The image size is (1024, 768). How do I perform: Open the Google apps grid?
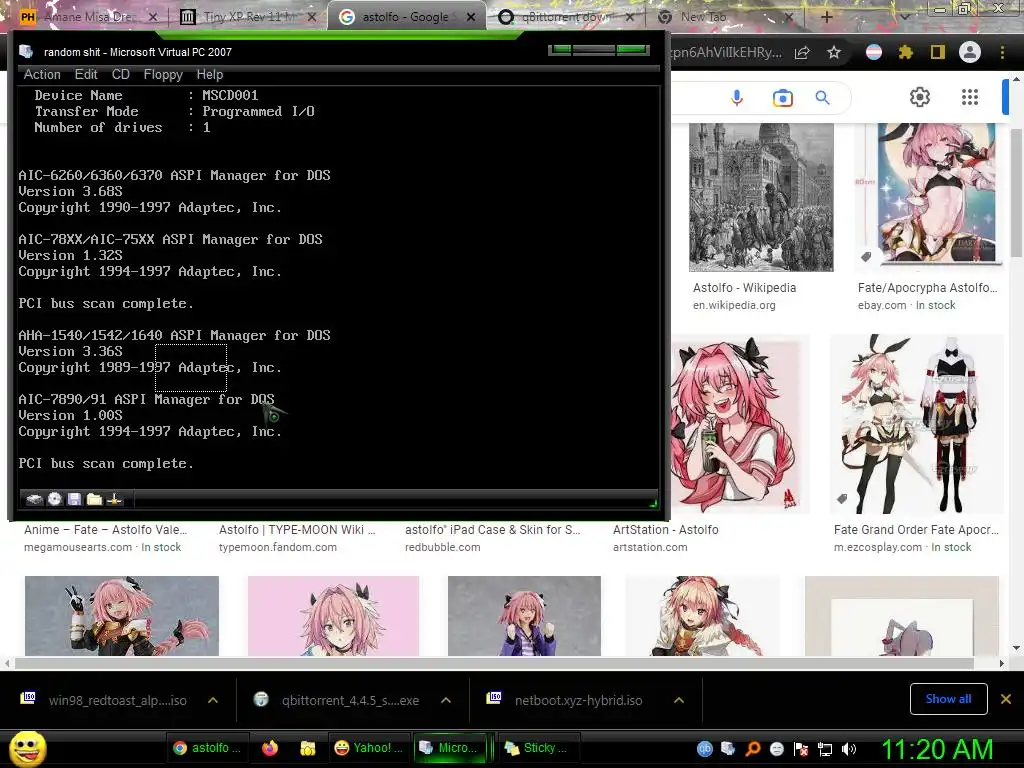tap(970, 97)
